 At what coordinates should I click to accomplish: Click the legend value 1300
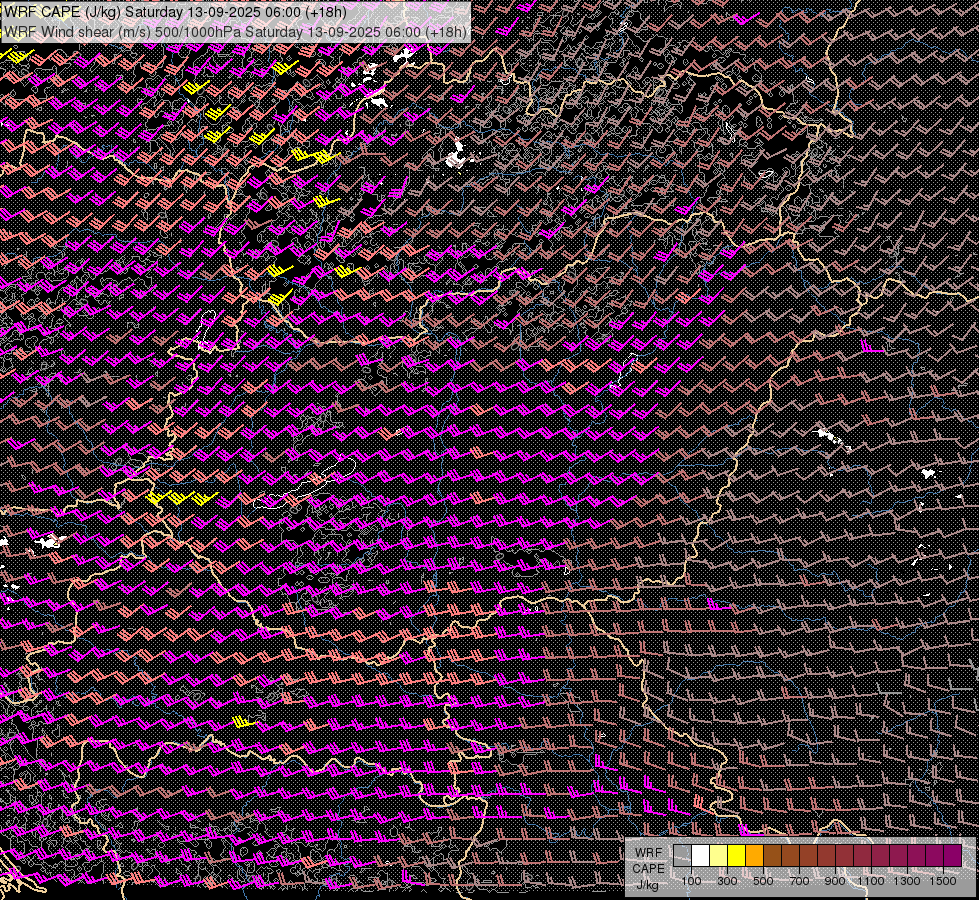tap(907, 881)
